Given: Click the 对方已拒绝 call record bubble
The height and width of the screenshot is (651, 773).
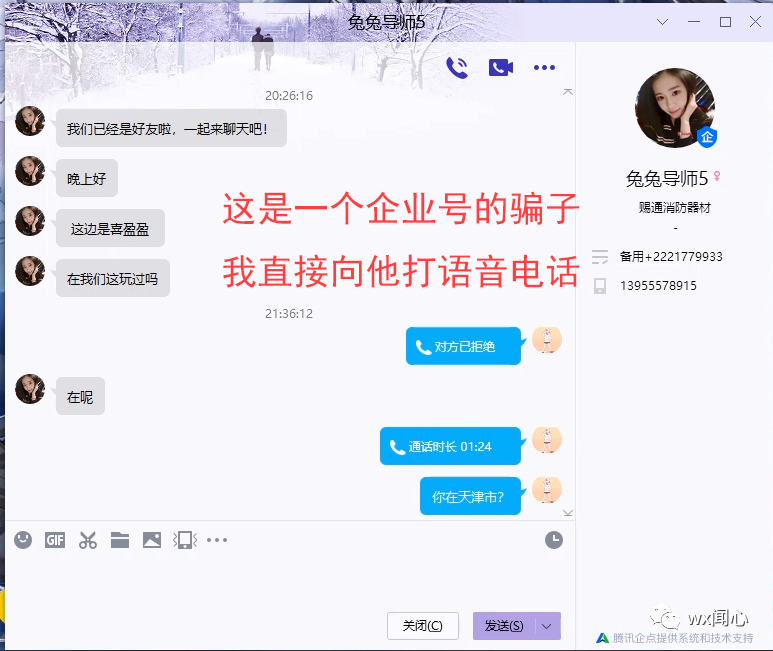Looking at the screenshot, I should (463, 346).
